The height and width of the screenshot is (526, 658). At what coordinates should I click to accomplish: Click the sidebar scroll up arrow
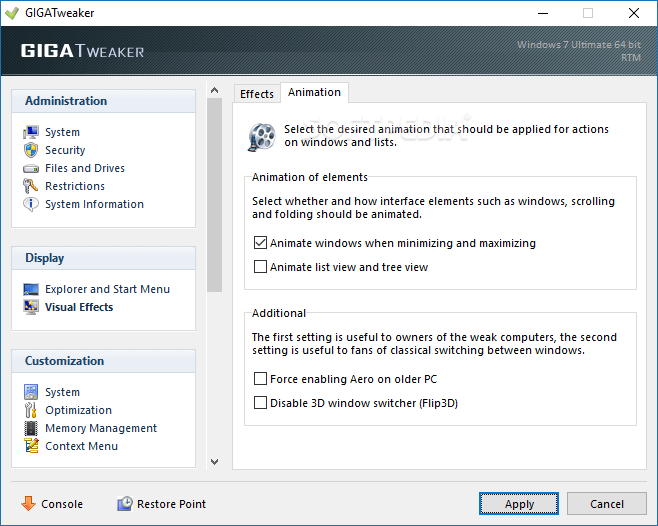pyautogui.click(x=214, y=90)
